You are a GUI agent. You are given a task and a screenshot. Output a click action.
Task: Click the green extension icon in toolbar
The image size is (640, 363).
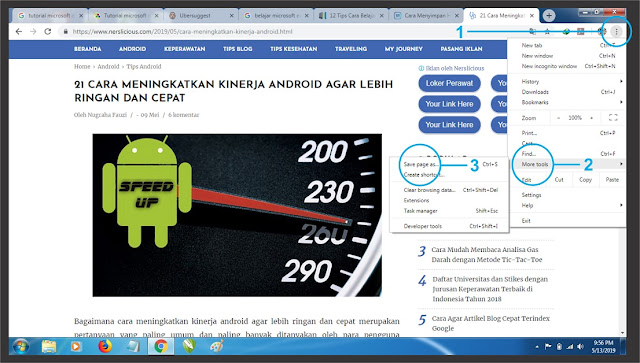566,31
